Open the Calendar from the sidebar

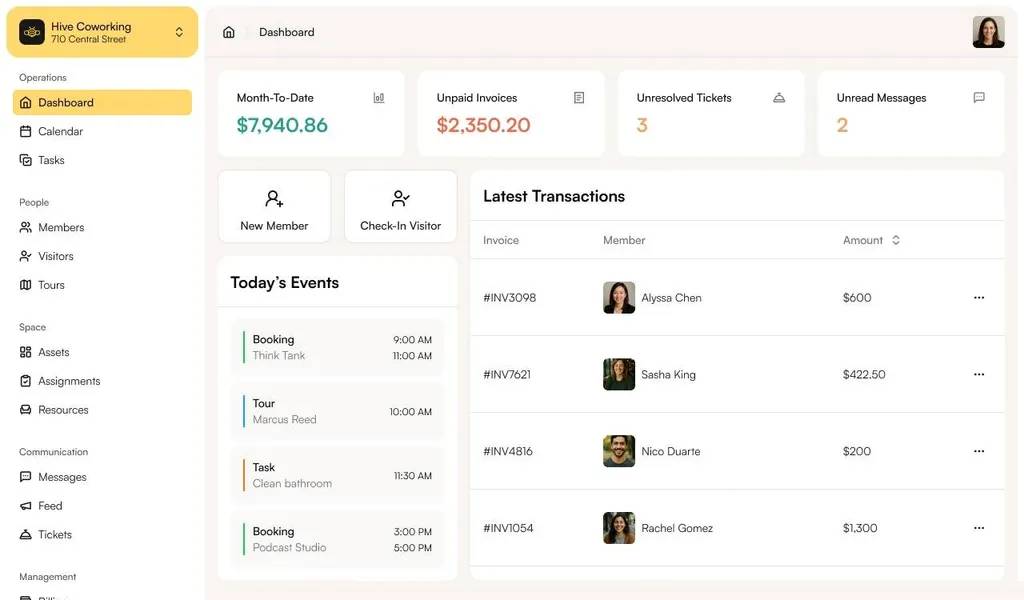(x=62, y=130)
